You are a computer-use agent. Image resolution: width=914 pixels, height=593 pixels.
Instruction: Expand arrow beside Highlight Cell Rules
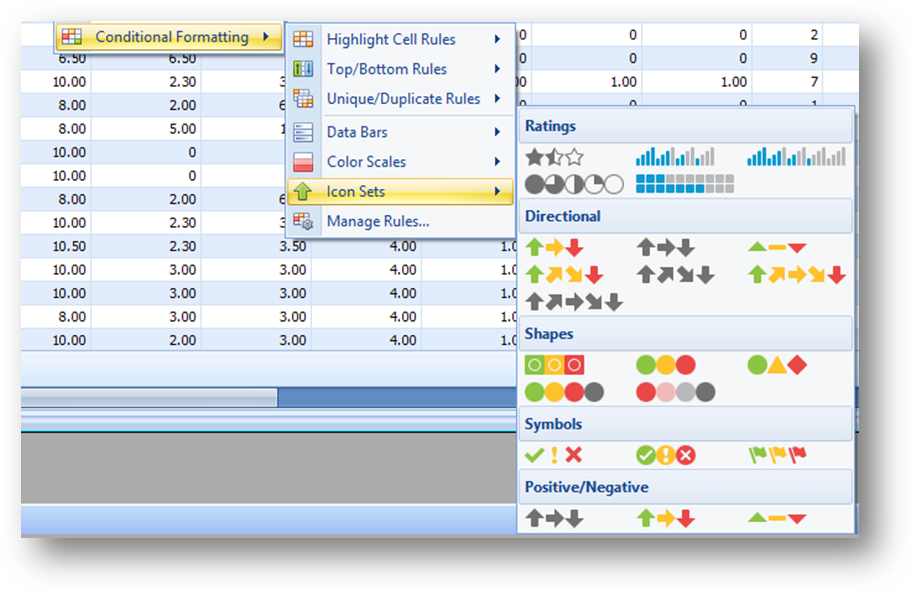tap(497, 39)
